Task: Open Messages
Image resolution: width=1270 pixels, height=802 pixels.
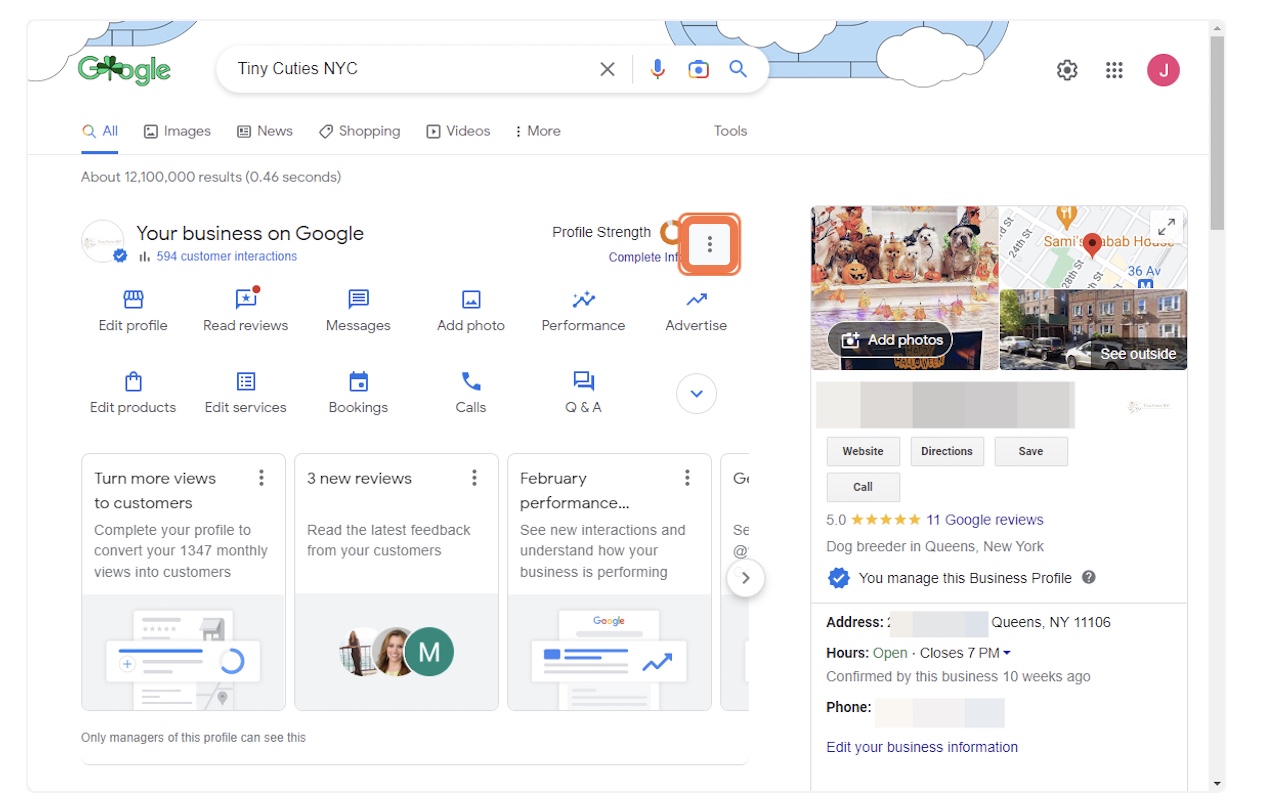Action: [x=358, y=311]
